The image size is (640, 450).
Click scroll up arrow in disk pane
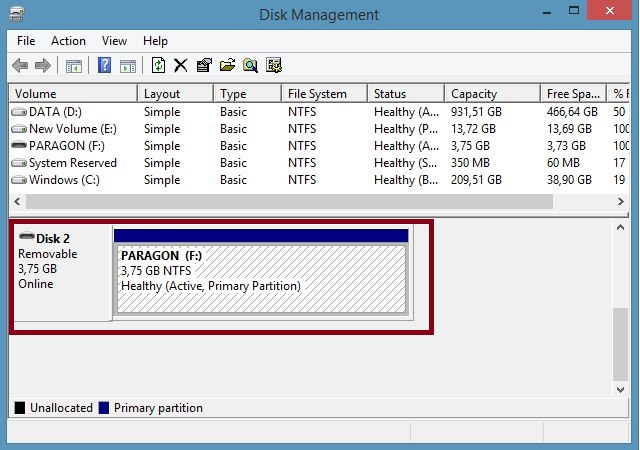click(x=620, y=228)
